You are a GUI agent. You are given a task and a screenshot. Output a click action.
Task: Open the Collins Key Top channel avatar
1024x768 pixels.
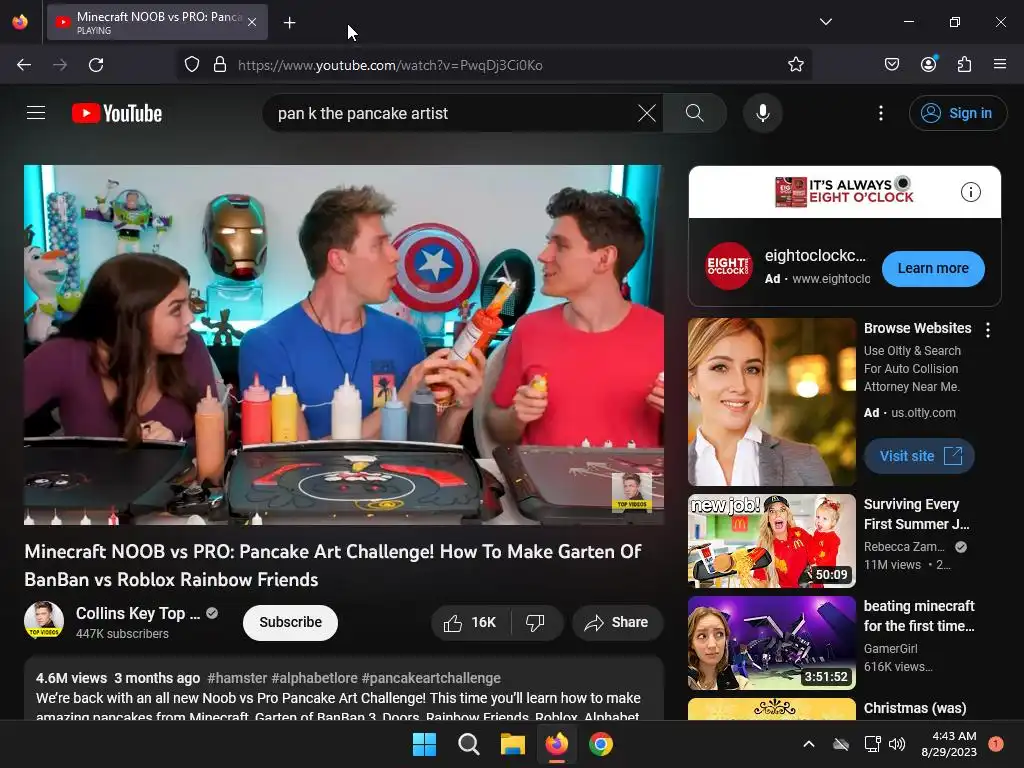tap(44, 620)
